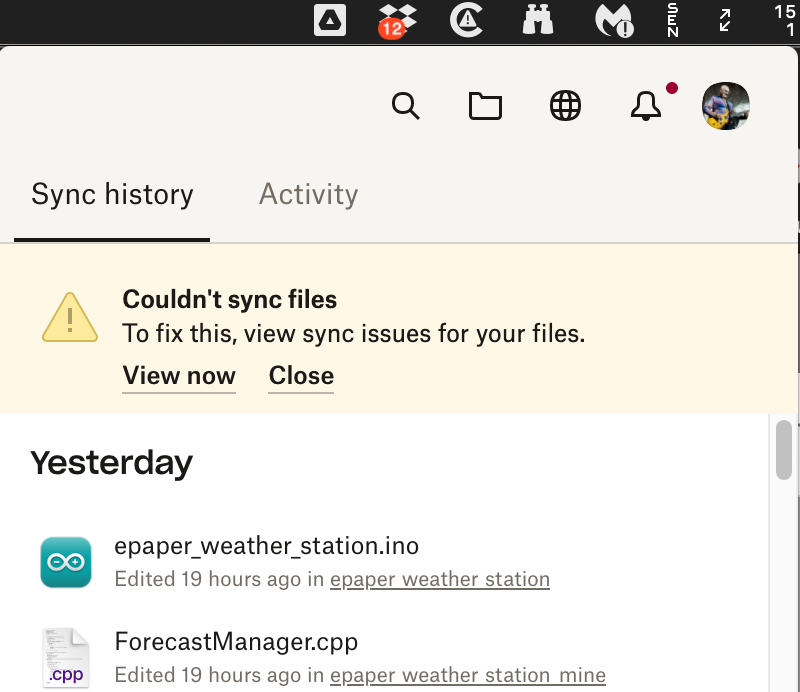
Task: Open the Dropbox folder icon
Action: click(485, 106)
